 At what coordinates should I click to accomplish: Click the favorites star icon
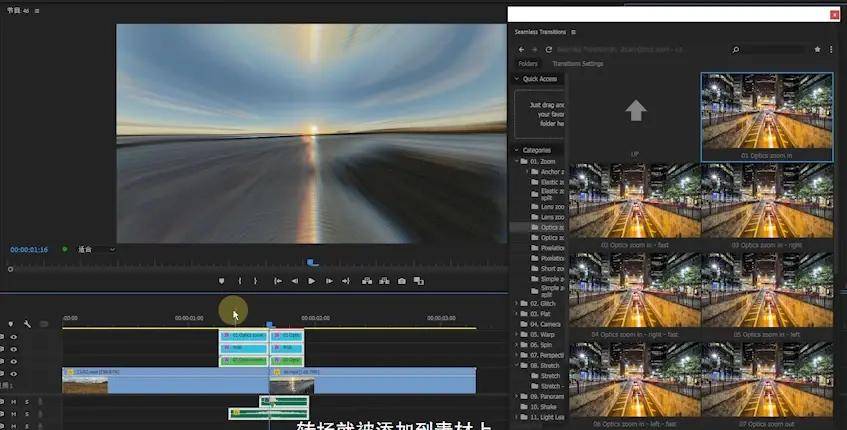click(817, 49)
